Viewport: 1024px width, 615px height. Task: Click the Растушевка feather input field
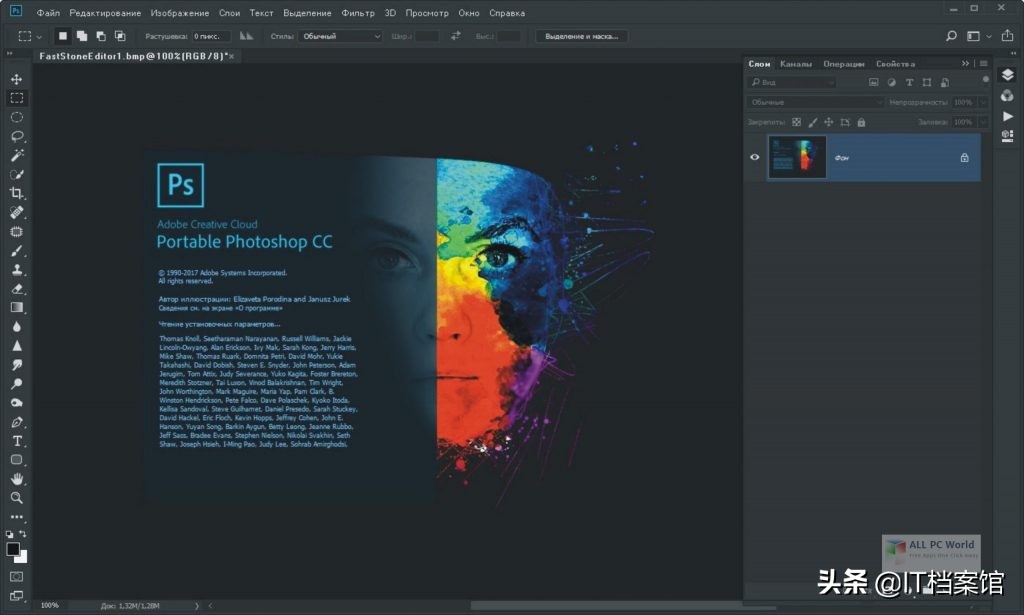(211, 36)
